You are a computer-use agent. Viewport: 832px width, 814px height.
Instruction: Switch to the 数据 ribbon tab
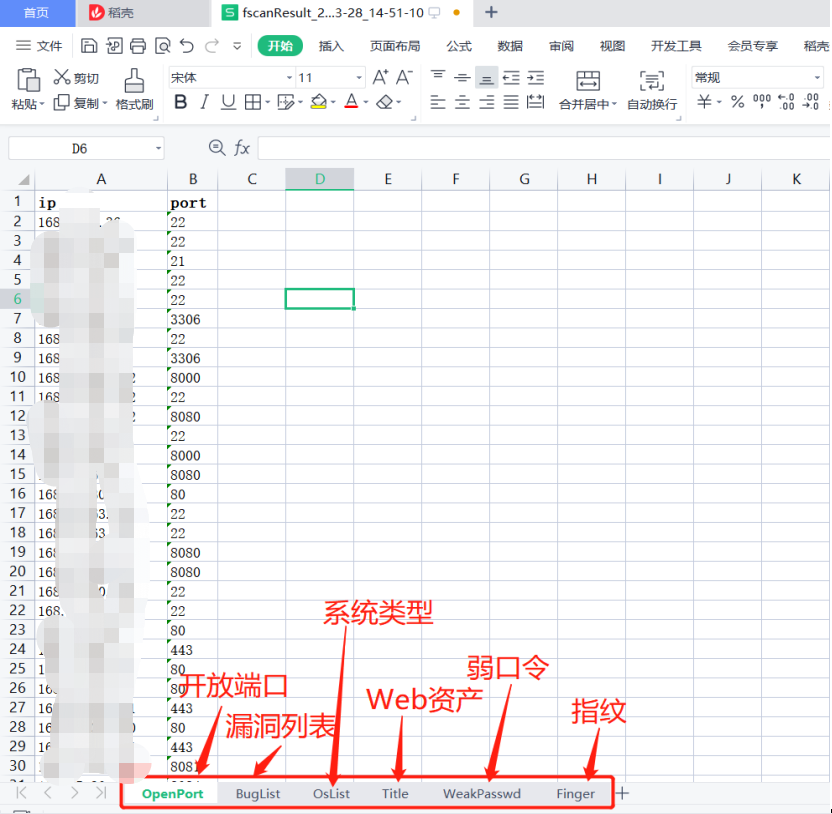tap(510, 46)
